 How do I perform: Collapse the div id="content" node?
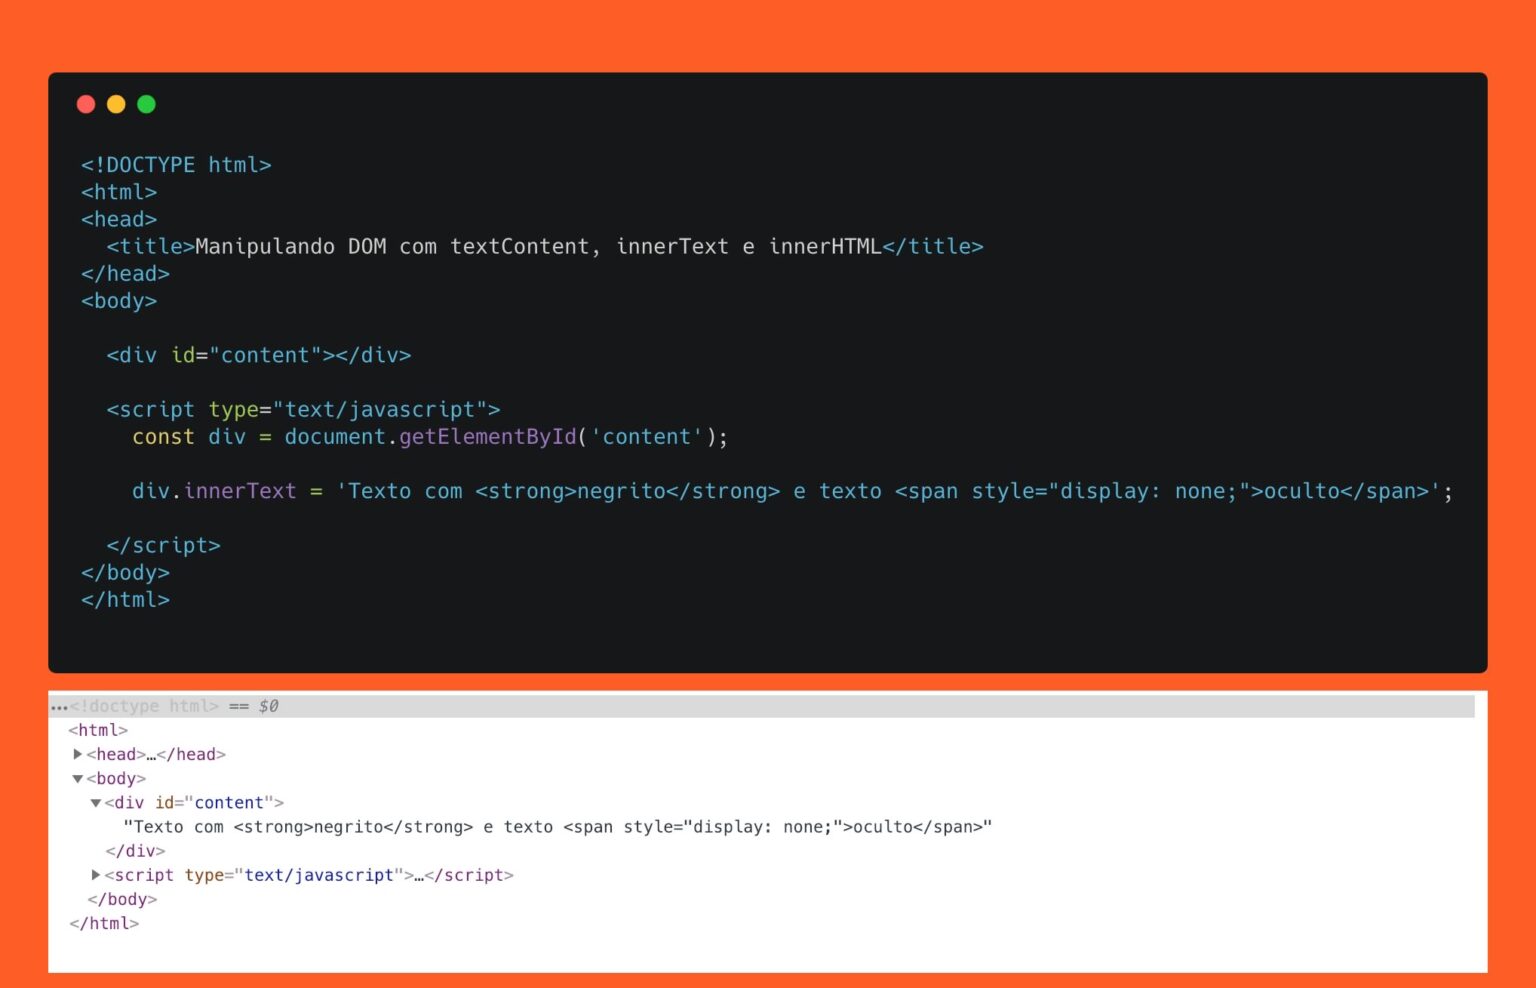[x=96, y=802]
